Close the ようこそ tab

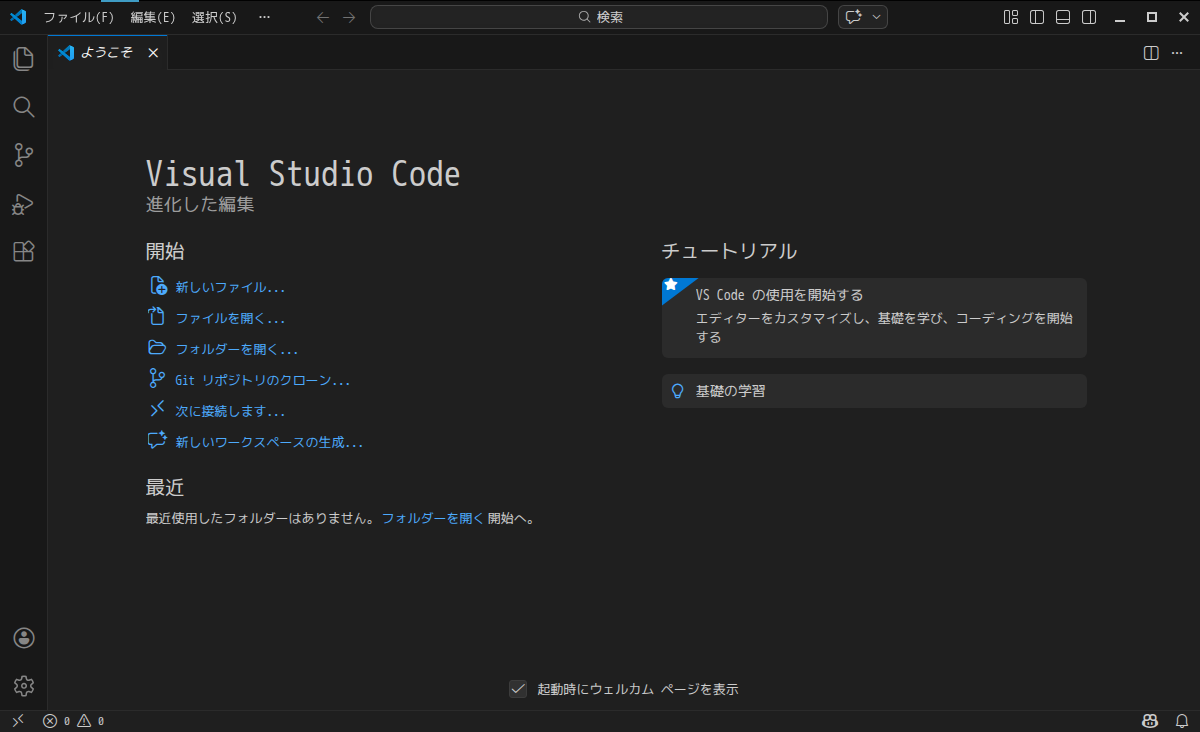point(153,53)
